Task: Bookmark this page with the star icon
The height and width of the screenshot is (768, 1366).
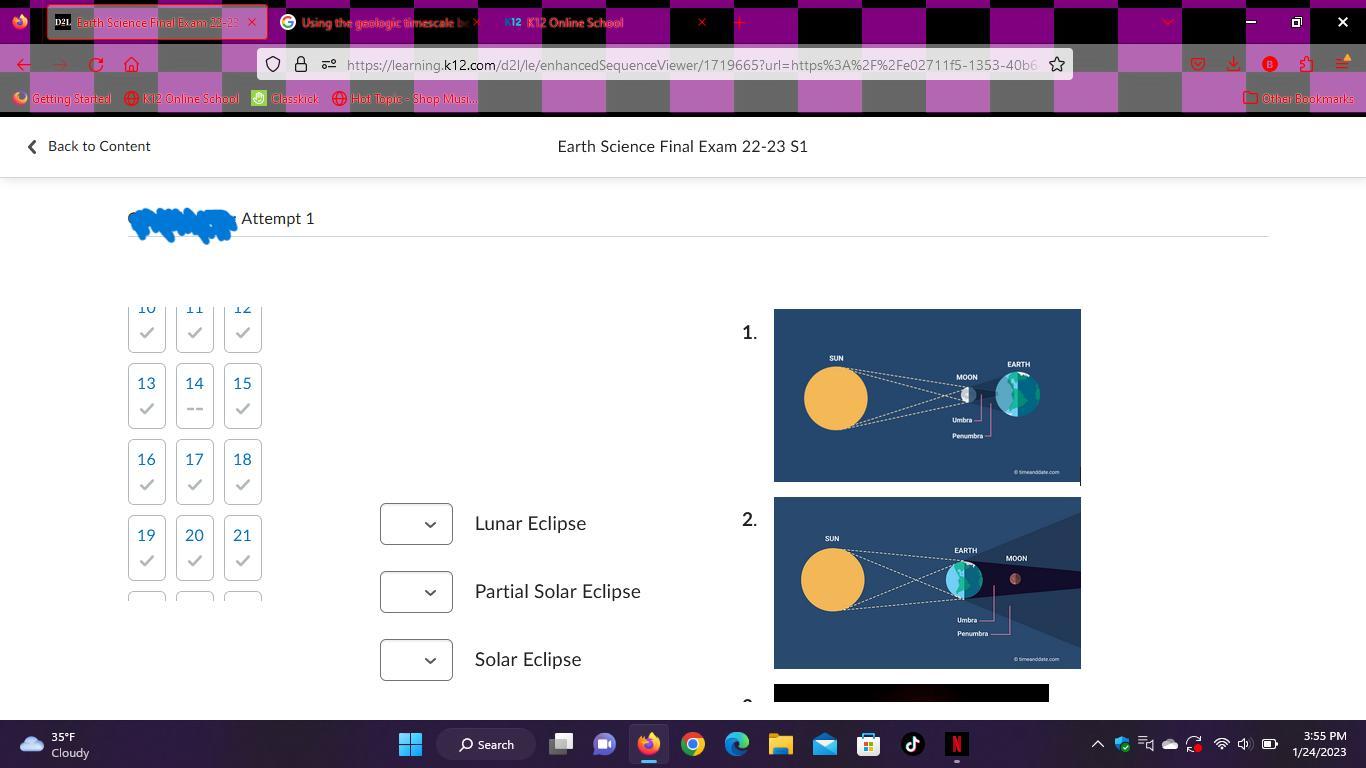Action: (x=1056, y=65)
